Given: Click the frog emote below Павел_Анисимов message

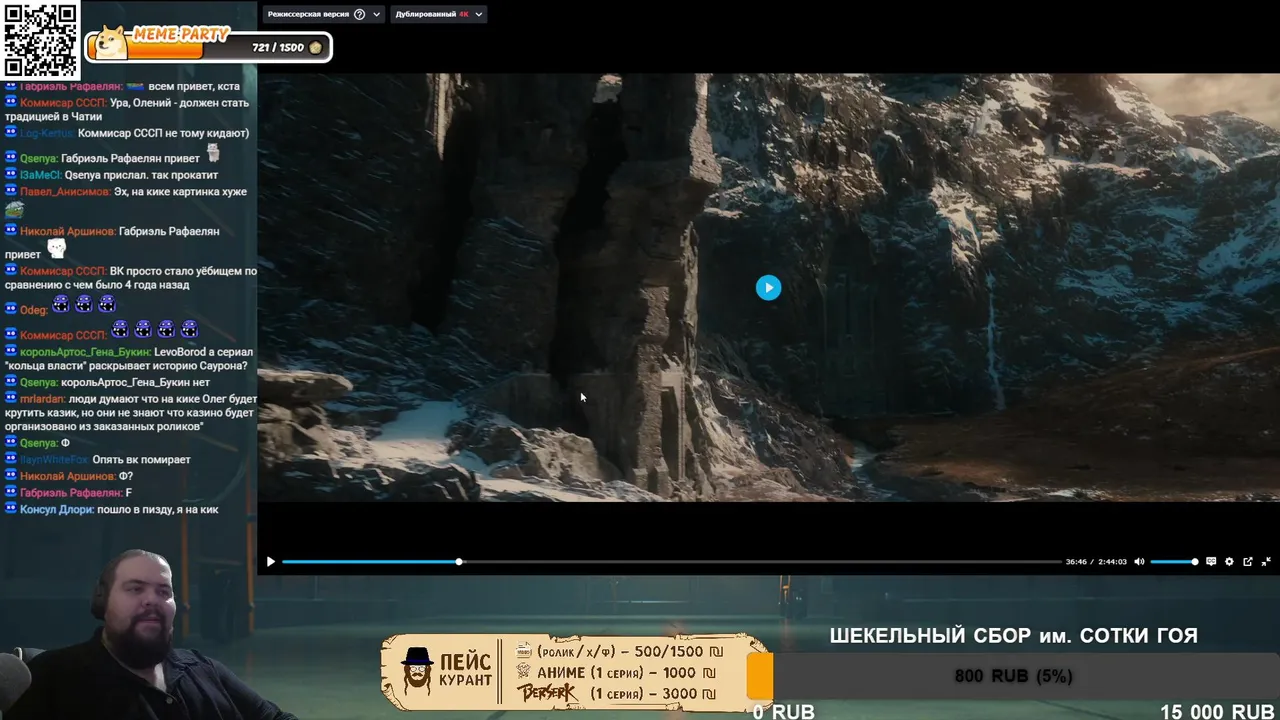Looking at the screenshot, I should (x=14, y=209).
